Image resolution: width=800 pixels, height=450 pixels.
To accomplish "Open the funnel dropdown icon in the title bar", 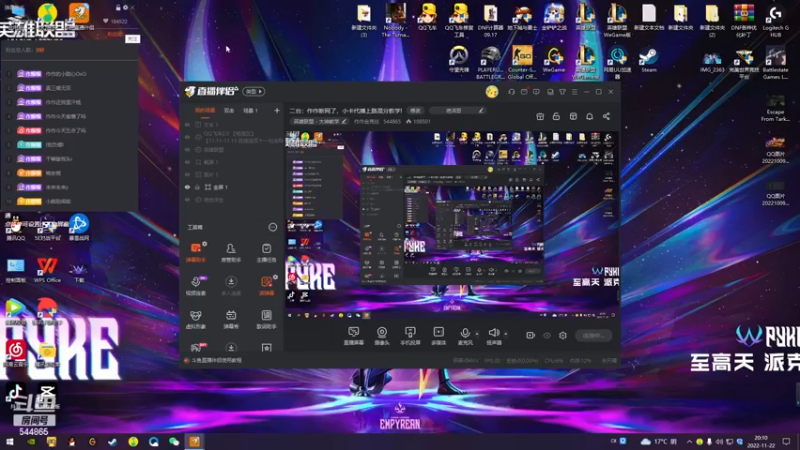I will 562,92.
